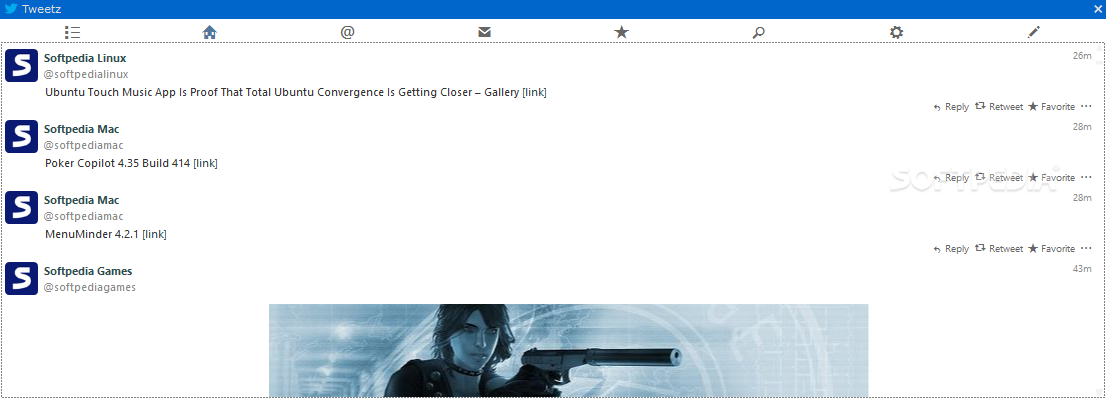Viewport: 1106px width, 400px height.
Task: Click Softpedia Games avatar
Action: (x=21, y=278)
